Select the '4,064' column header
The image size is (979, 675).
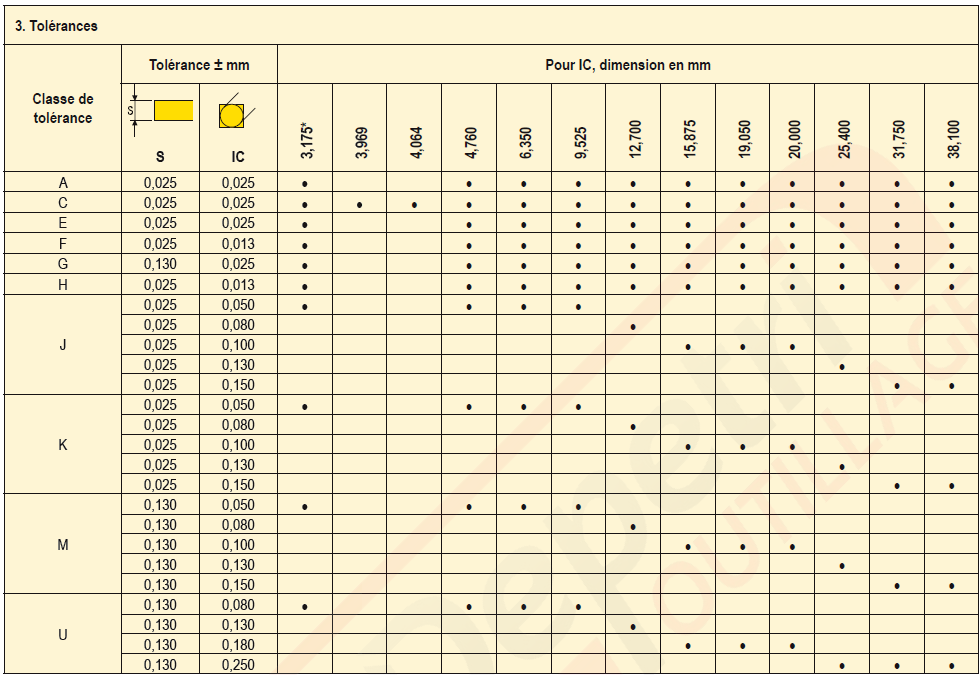point(416,143)
